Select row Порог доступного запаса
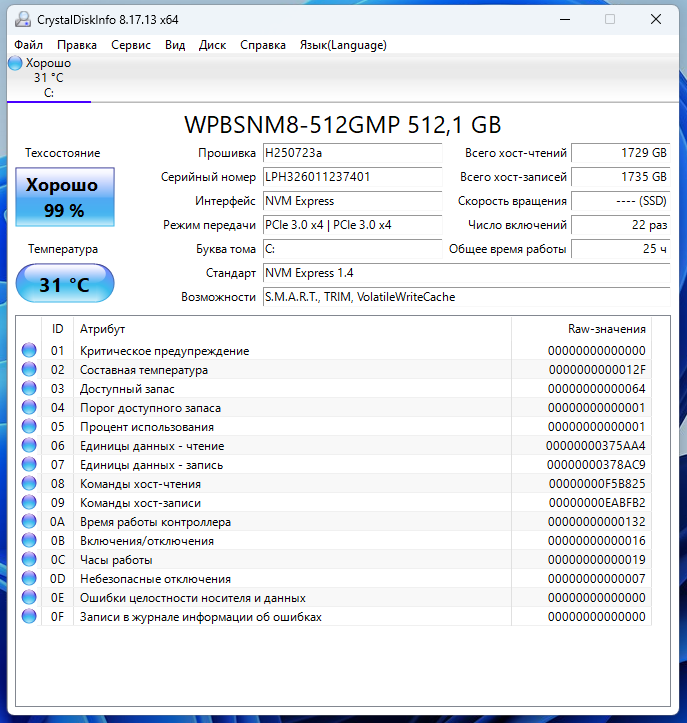Screen dimensions: 687x723 [x=334, y=408]
